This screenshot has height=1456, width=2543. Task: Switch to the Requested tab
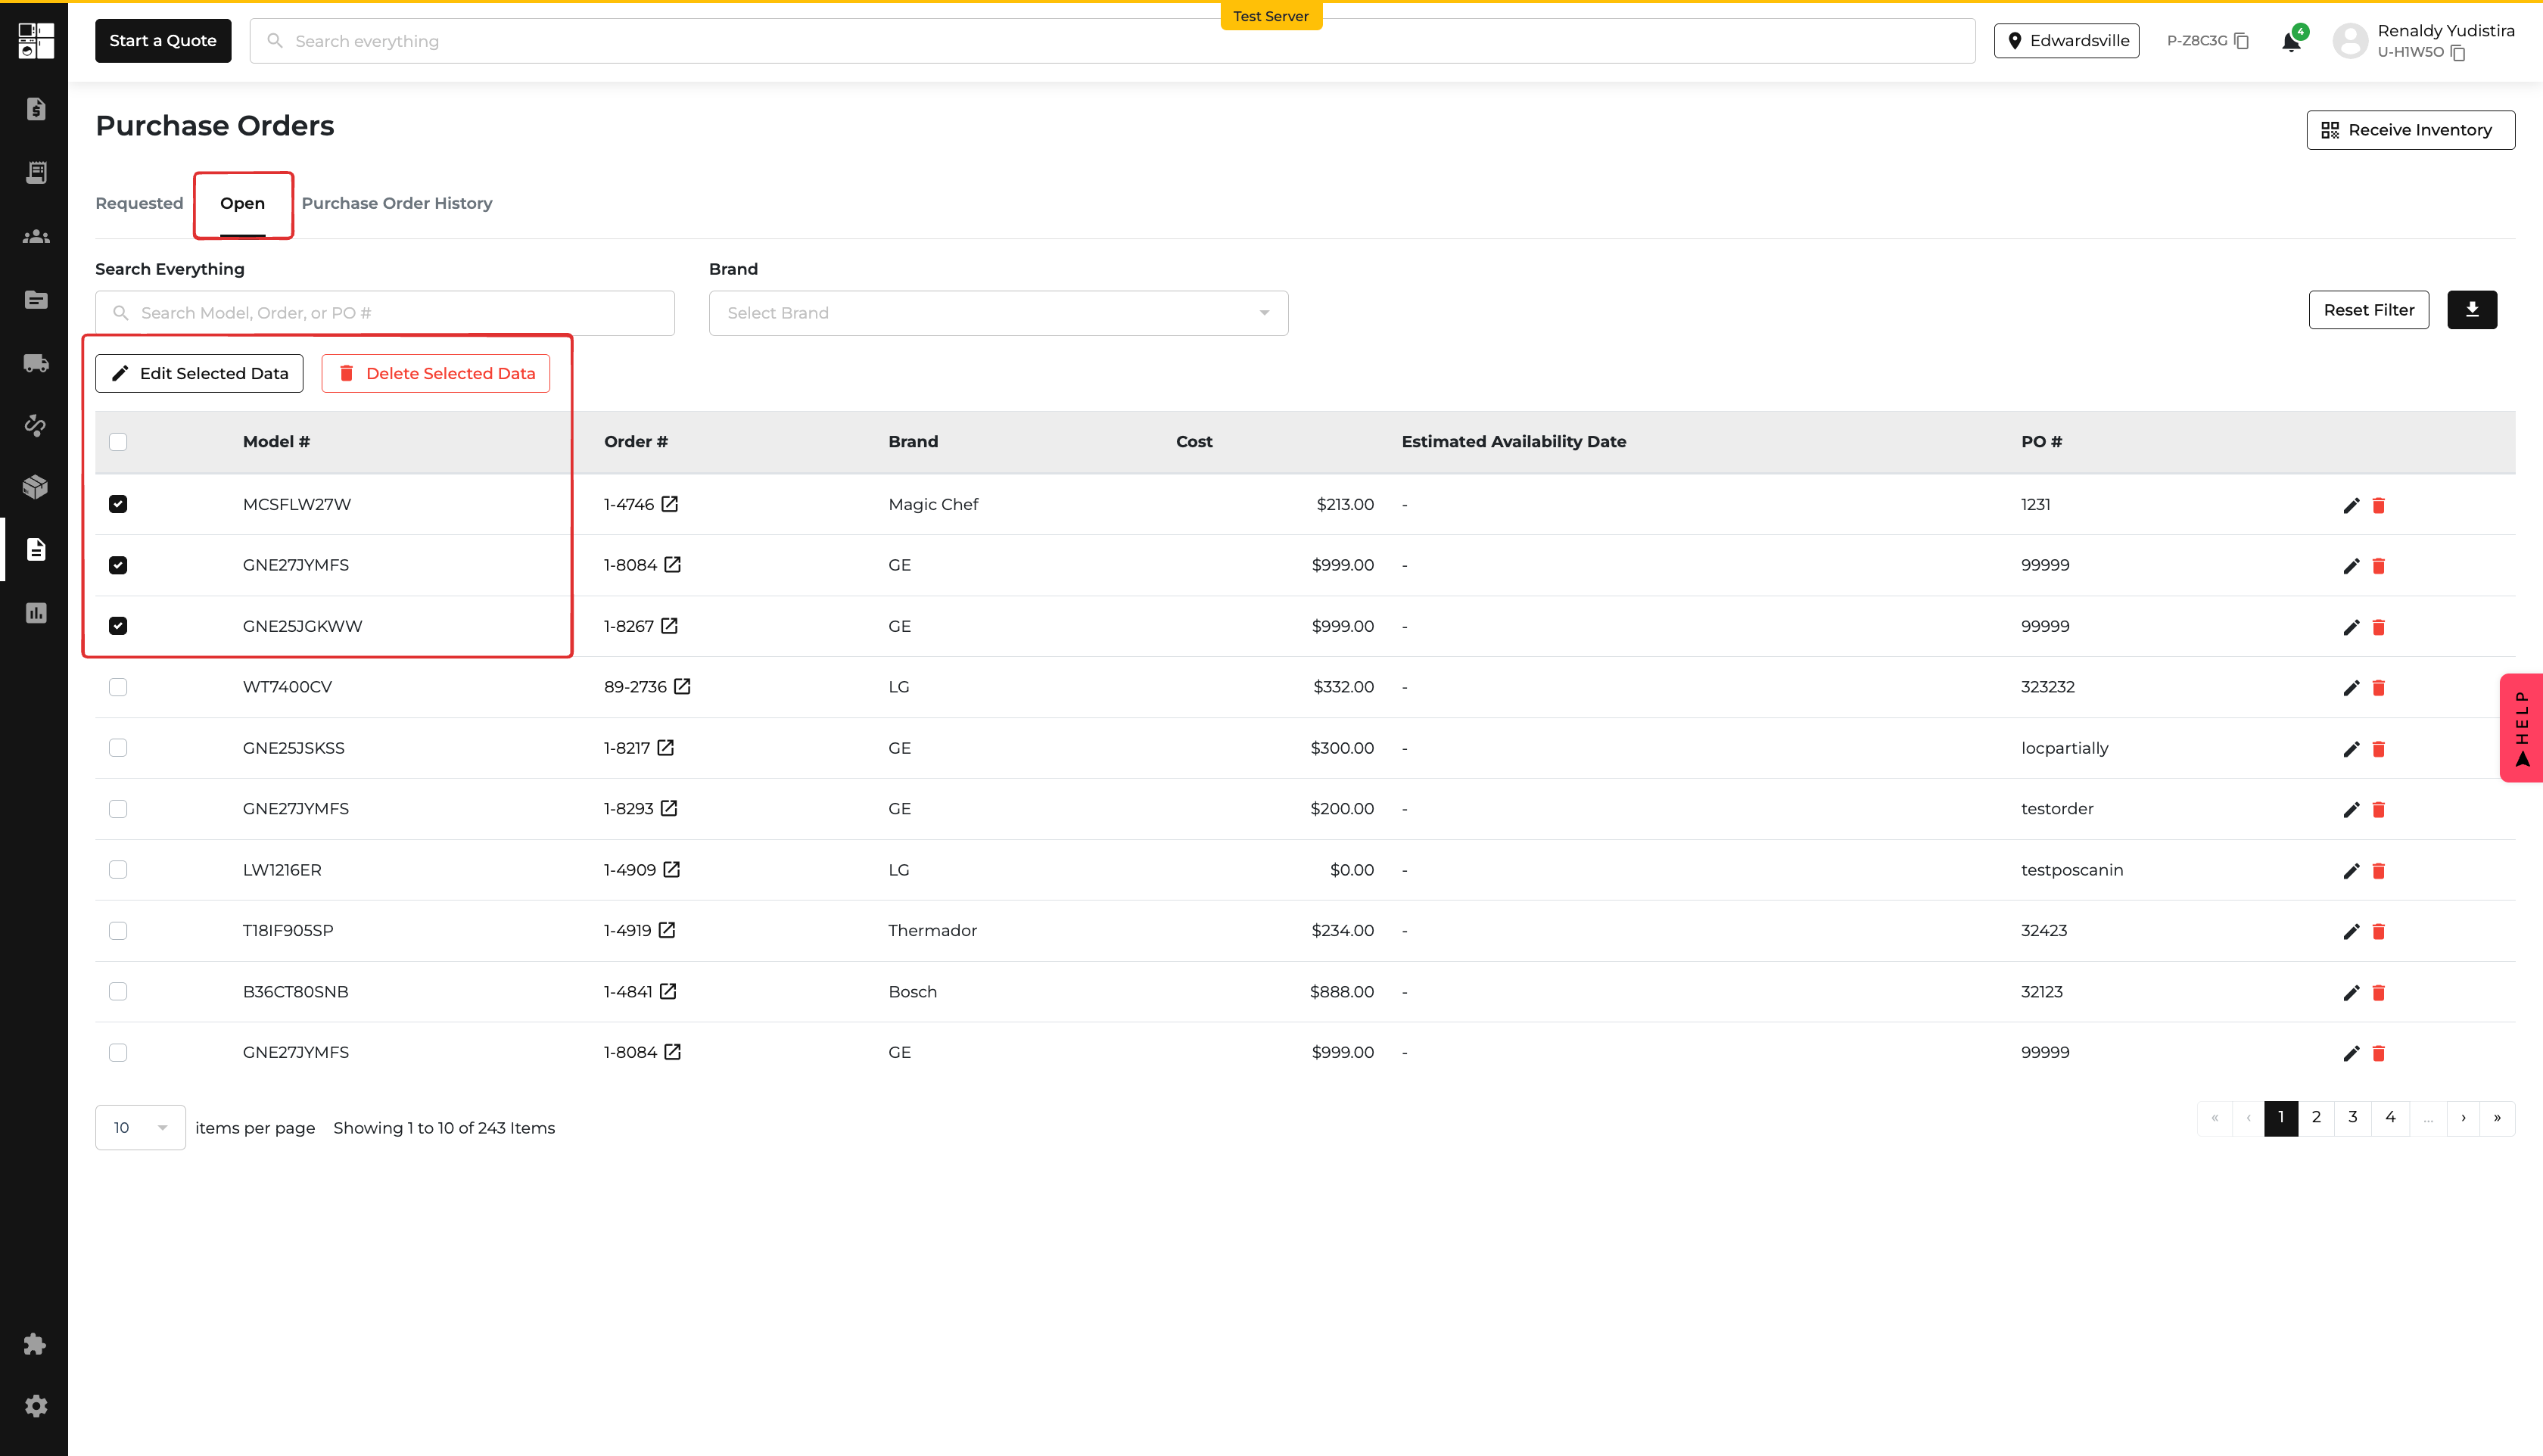pos(139,203)
